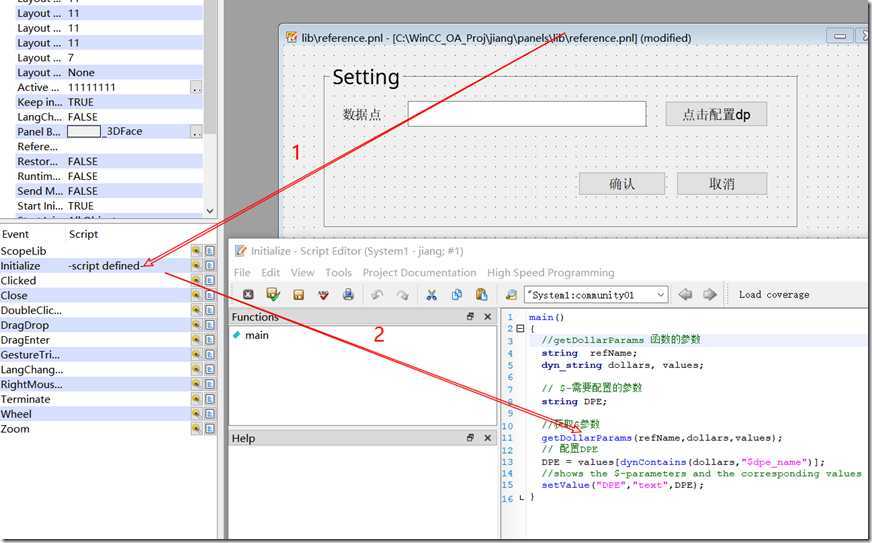Image resolution: width=872 pixels, height=543 pixels.
Task: Run syntax check with red checkmark icon
Action: 324,295
